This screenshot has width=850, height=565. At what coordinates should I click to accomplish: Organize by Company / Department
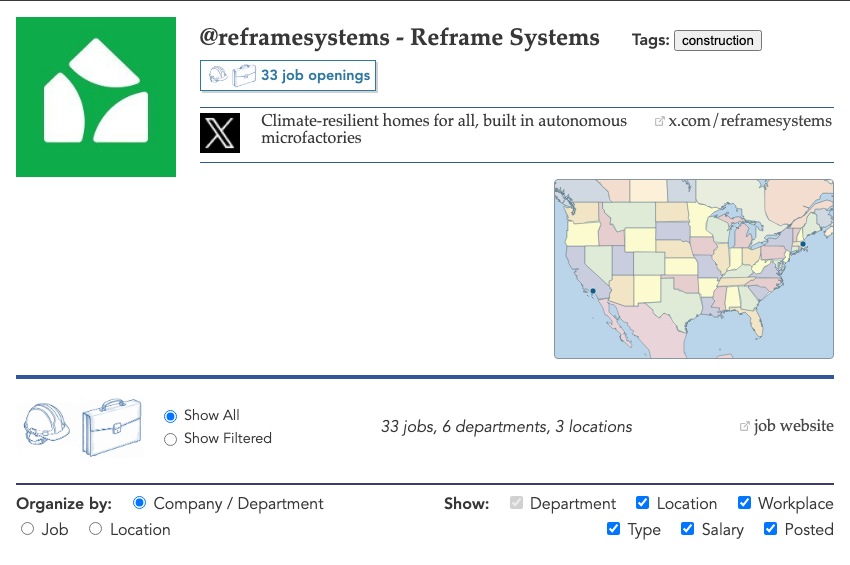[139, 503]
